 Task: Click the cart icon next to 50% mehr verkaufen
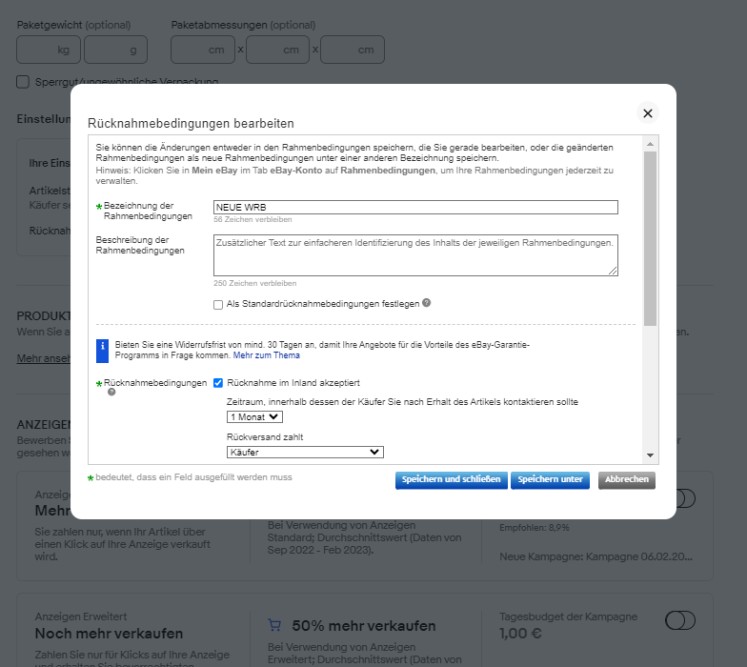(275, 625)
